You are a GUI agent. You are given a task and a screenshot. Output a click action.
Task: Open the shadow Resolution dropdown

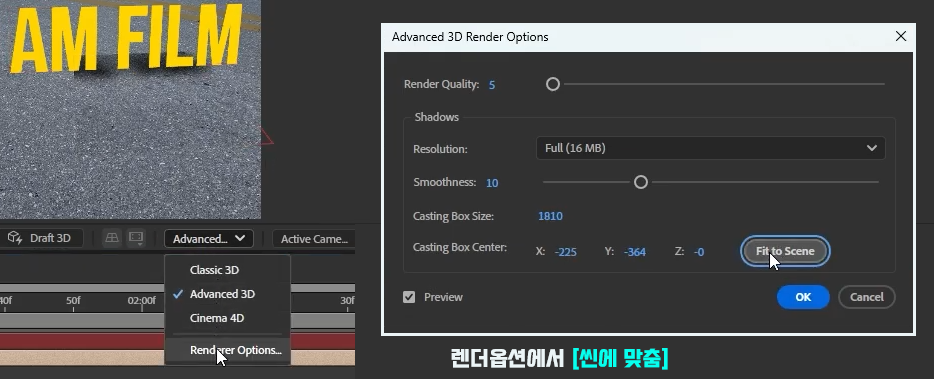[711, 148]
